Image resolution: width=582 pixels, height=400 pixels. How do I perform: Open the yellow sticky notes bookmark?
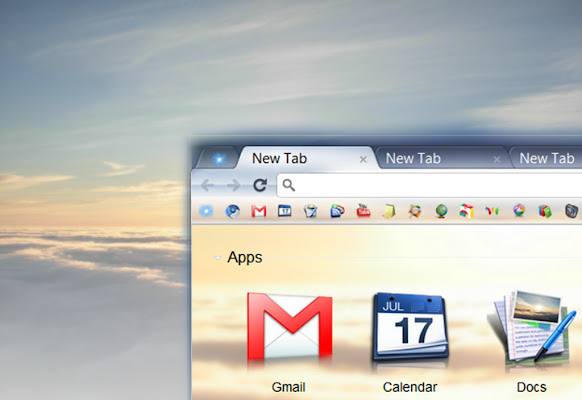pyautogui.click(x=389, y=211)
